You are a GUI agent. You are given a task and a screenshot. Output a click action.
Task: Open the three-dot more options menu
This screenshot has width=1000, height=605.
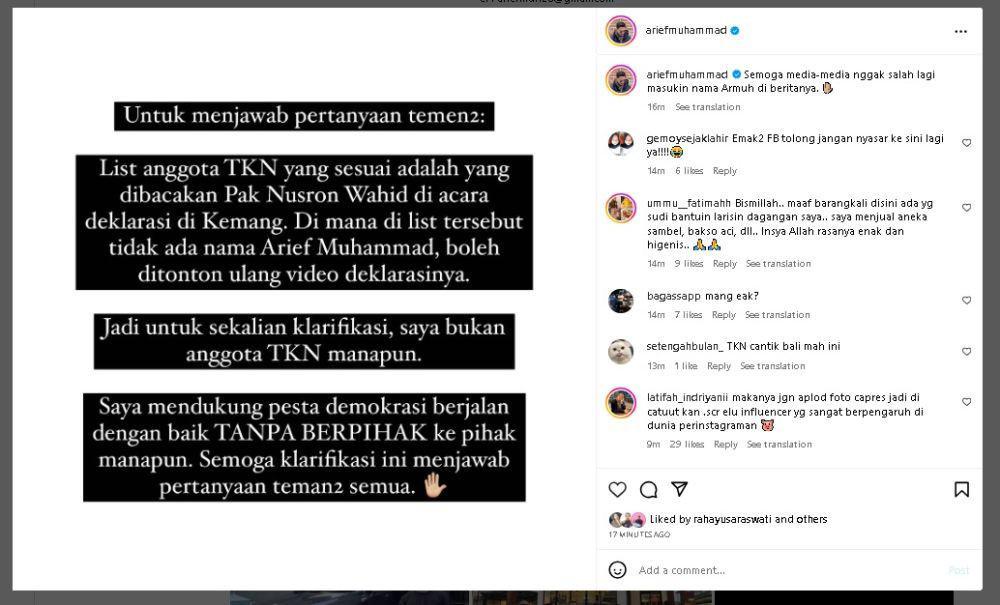click(961, 31)
